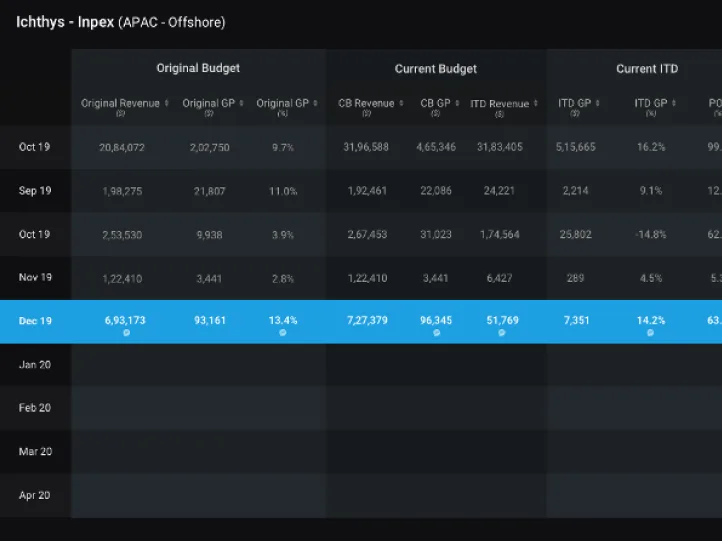Image resolution: width=722 pixels, height=541 pixels.
Task: Click the 2,214 cell
Action: (576, 191)
